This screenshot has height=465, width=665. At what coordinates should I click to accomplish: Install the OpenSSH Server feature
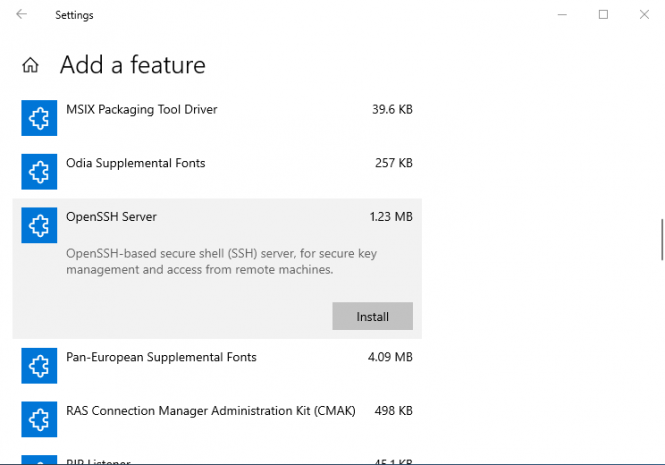(x=372, y=317)
